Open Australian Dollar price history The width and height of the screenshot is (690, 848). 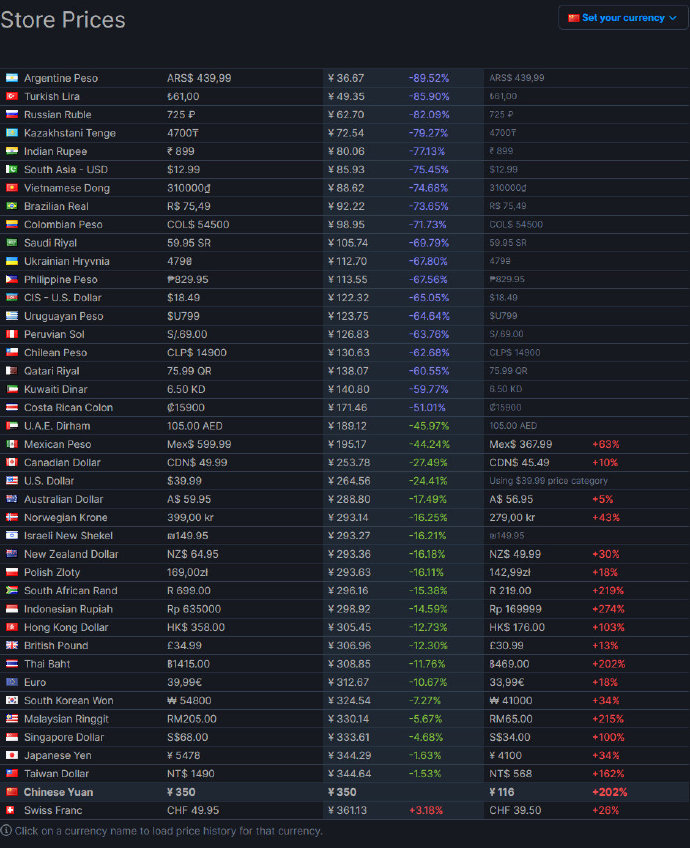click(62, 499)
